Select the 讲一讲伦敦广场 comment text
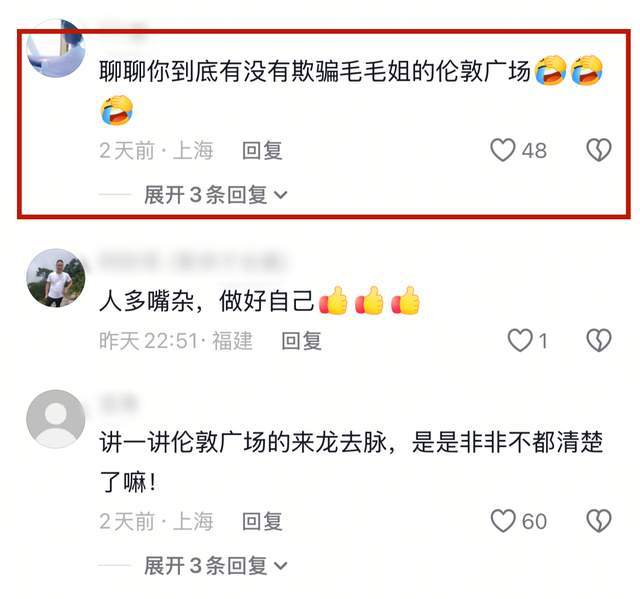640x599 pixels. 351,461
